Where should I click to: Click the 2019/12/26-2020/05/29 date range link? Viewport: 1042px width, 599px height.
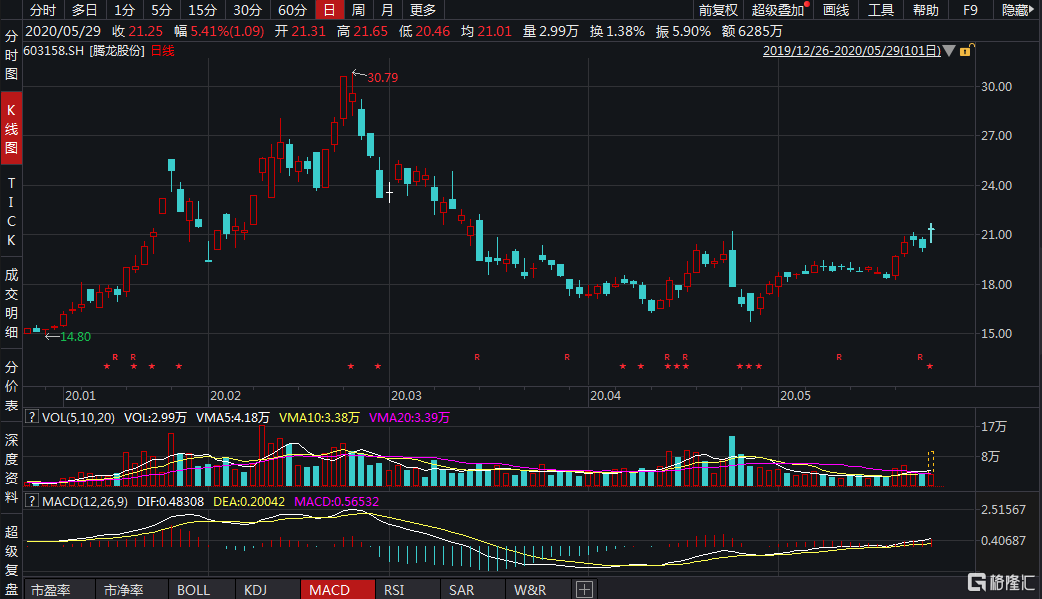pos(852,50)
